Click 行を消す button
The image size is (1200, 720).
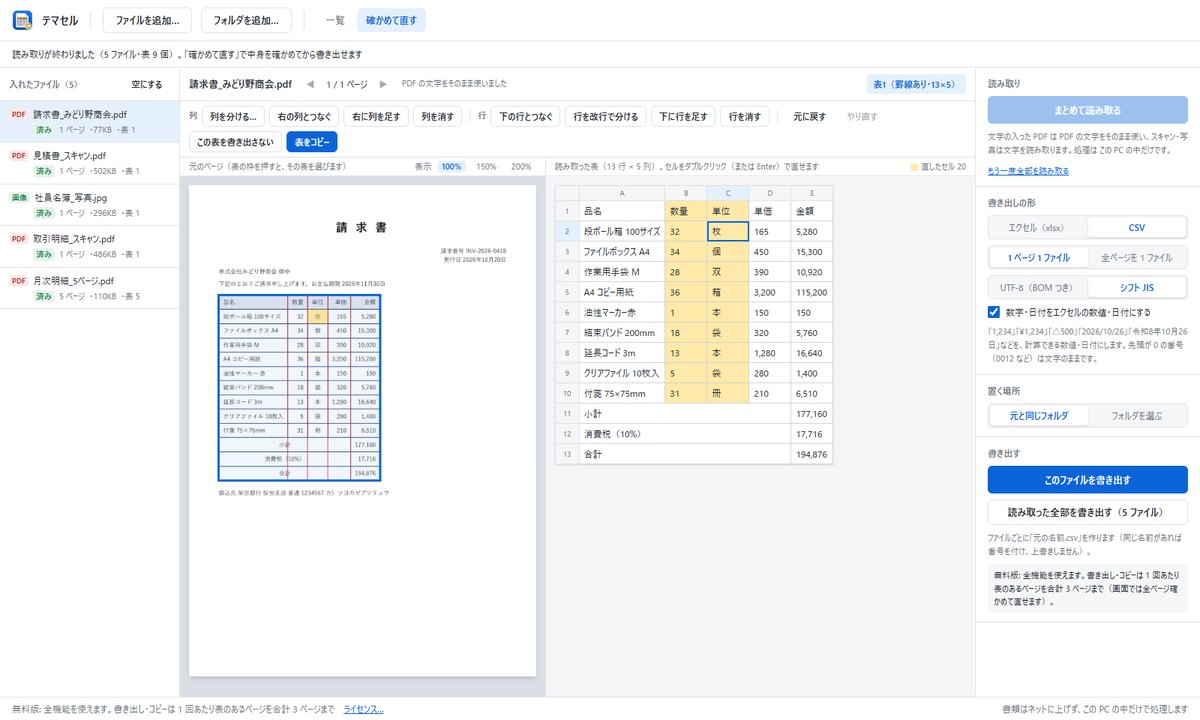click(x=745, y=117)
